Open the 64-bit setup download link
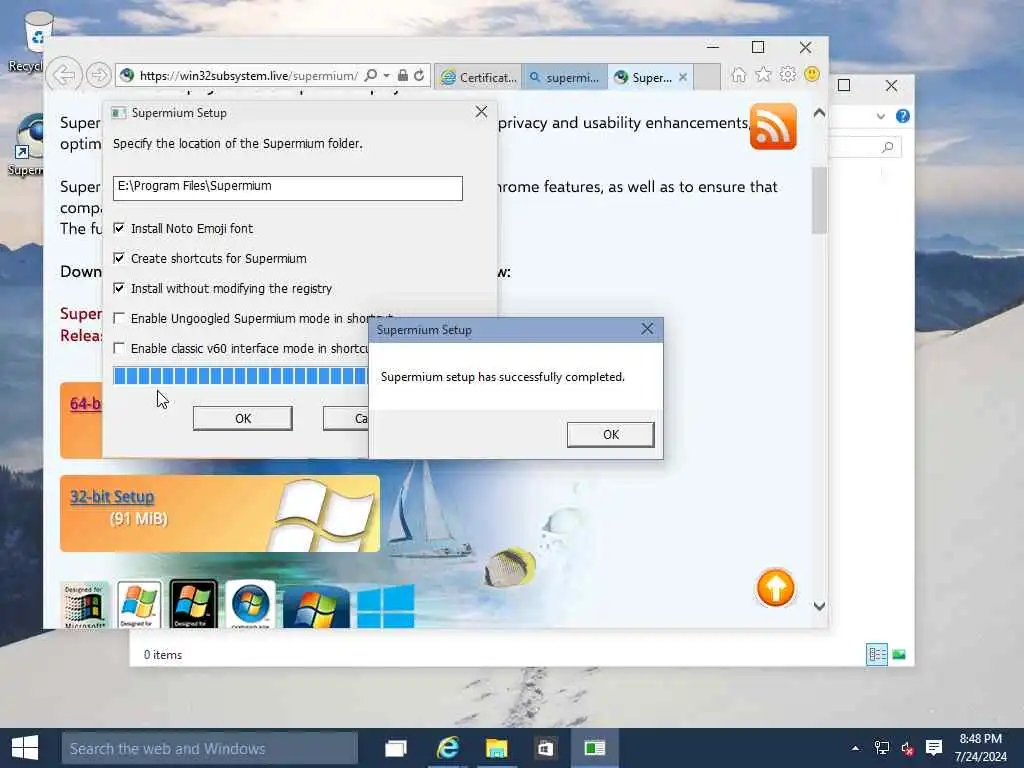Viewport: 1024px width, 768px height. pos(86,404)
